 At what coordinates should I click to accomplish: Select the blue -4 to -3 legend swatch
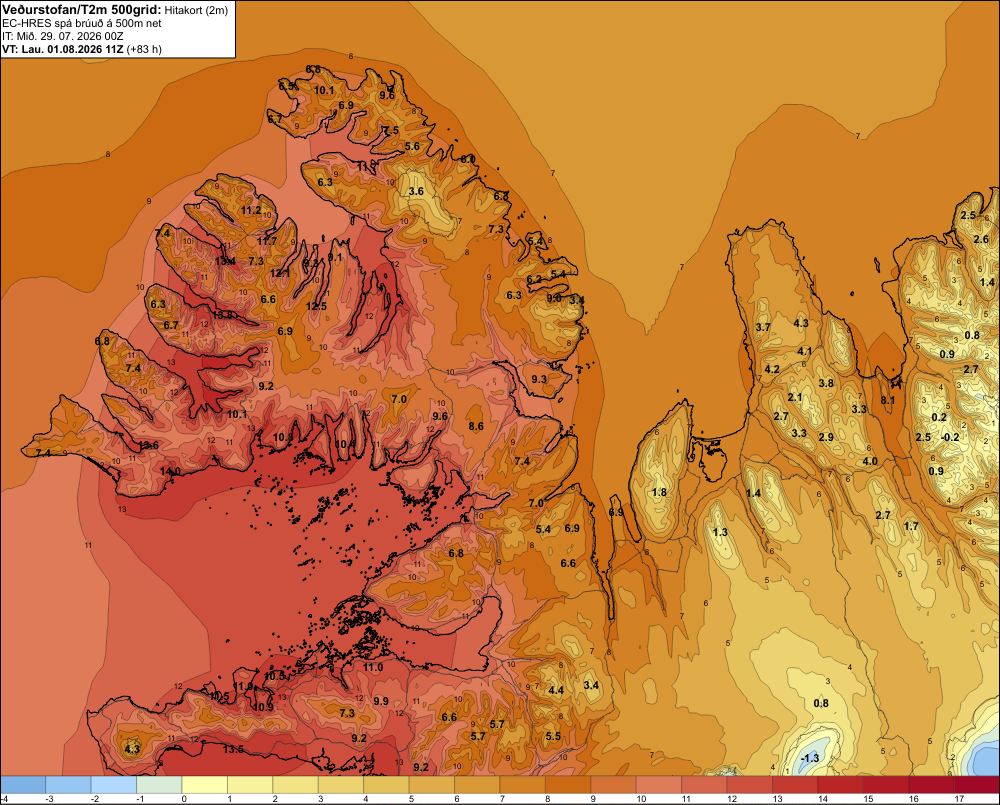pos(23,785)
